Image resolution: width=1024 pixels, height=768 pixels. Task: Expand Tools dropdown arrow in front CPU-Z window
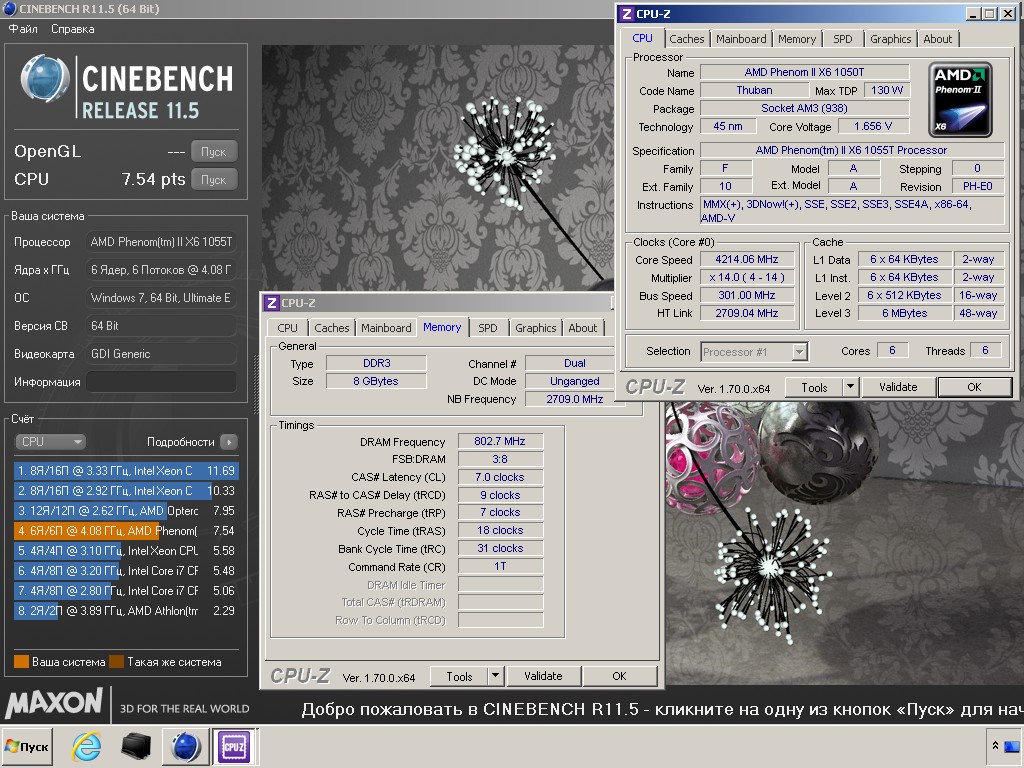tap(850, 387)
